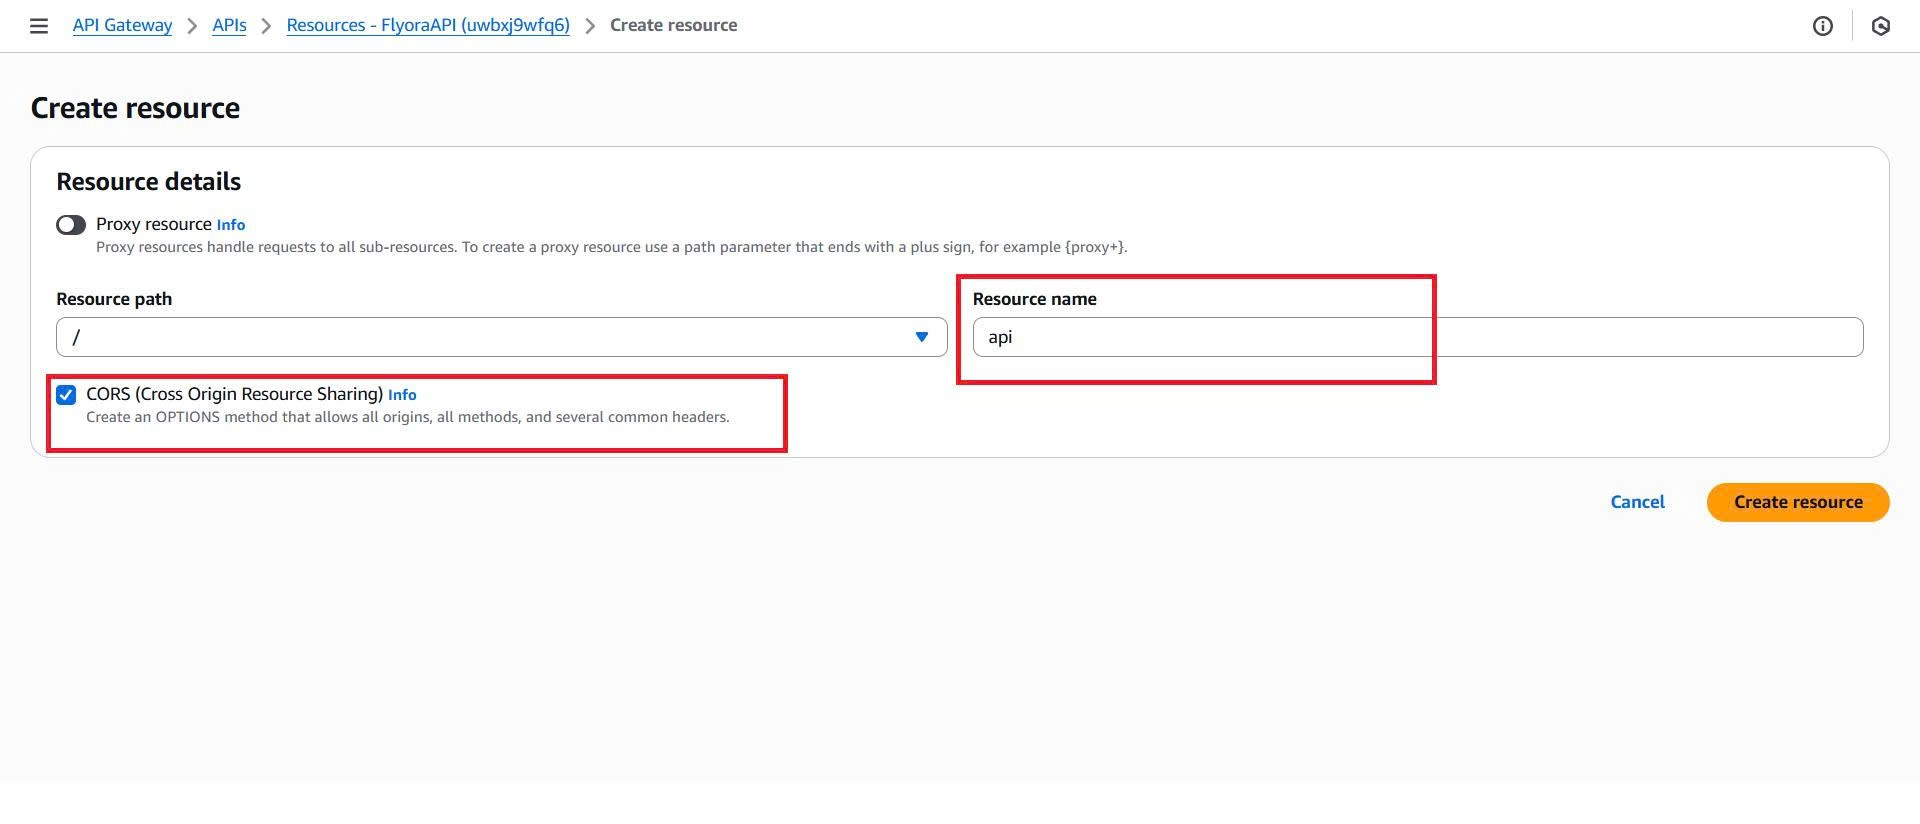Open Info link beside CORS option
1920x824 pixels.
tap(402, 395)
